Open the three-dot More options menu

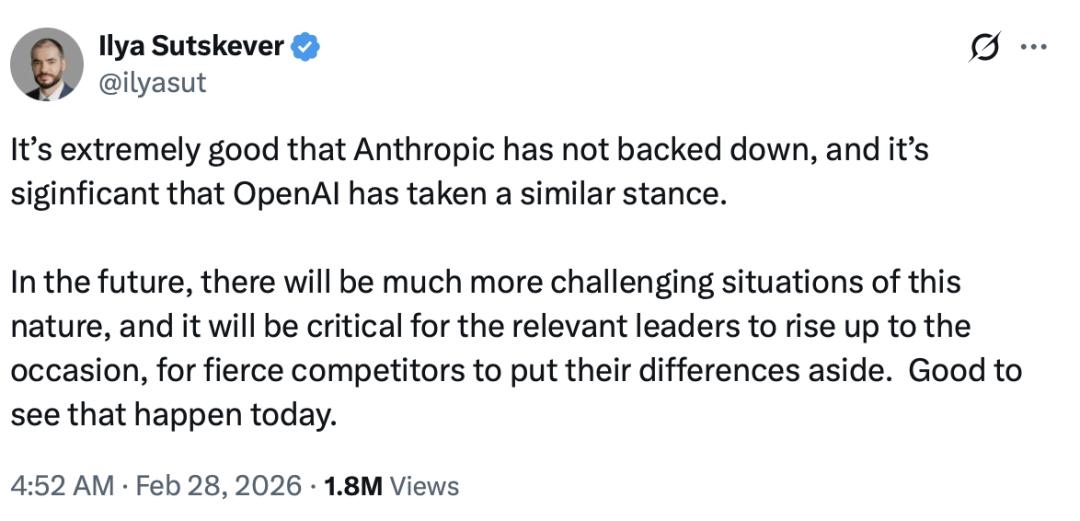click(1031, 48)
